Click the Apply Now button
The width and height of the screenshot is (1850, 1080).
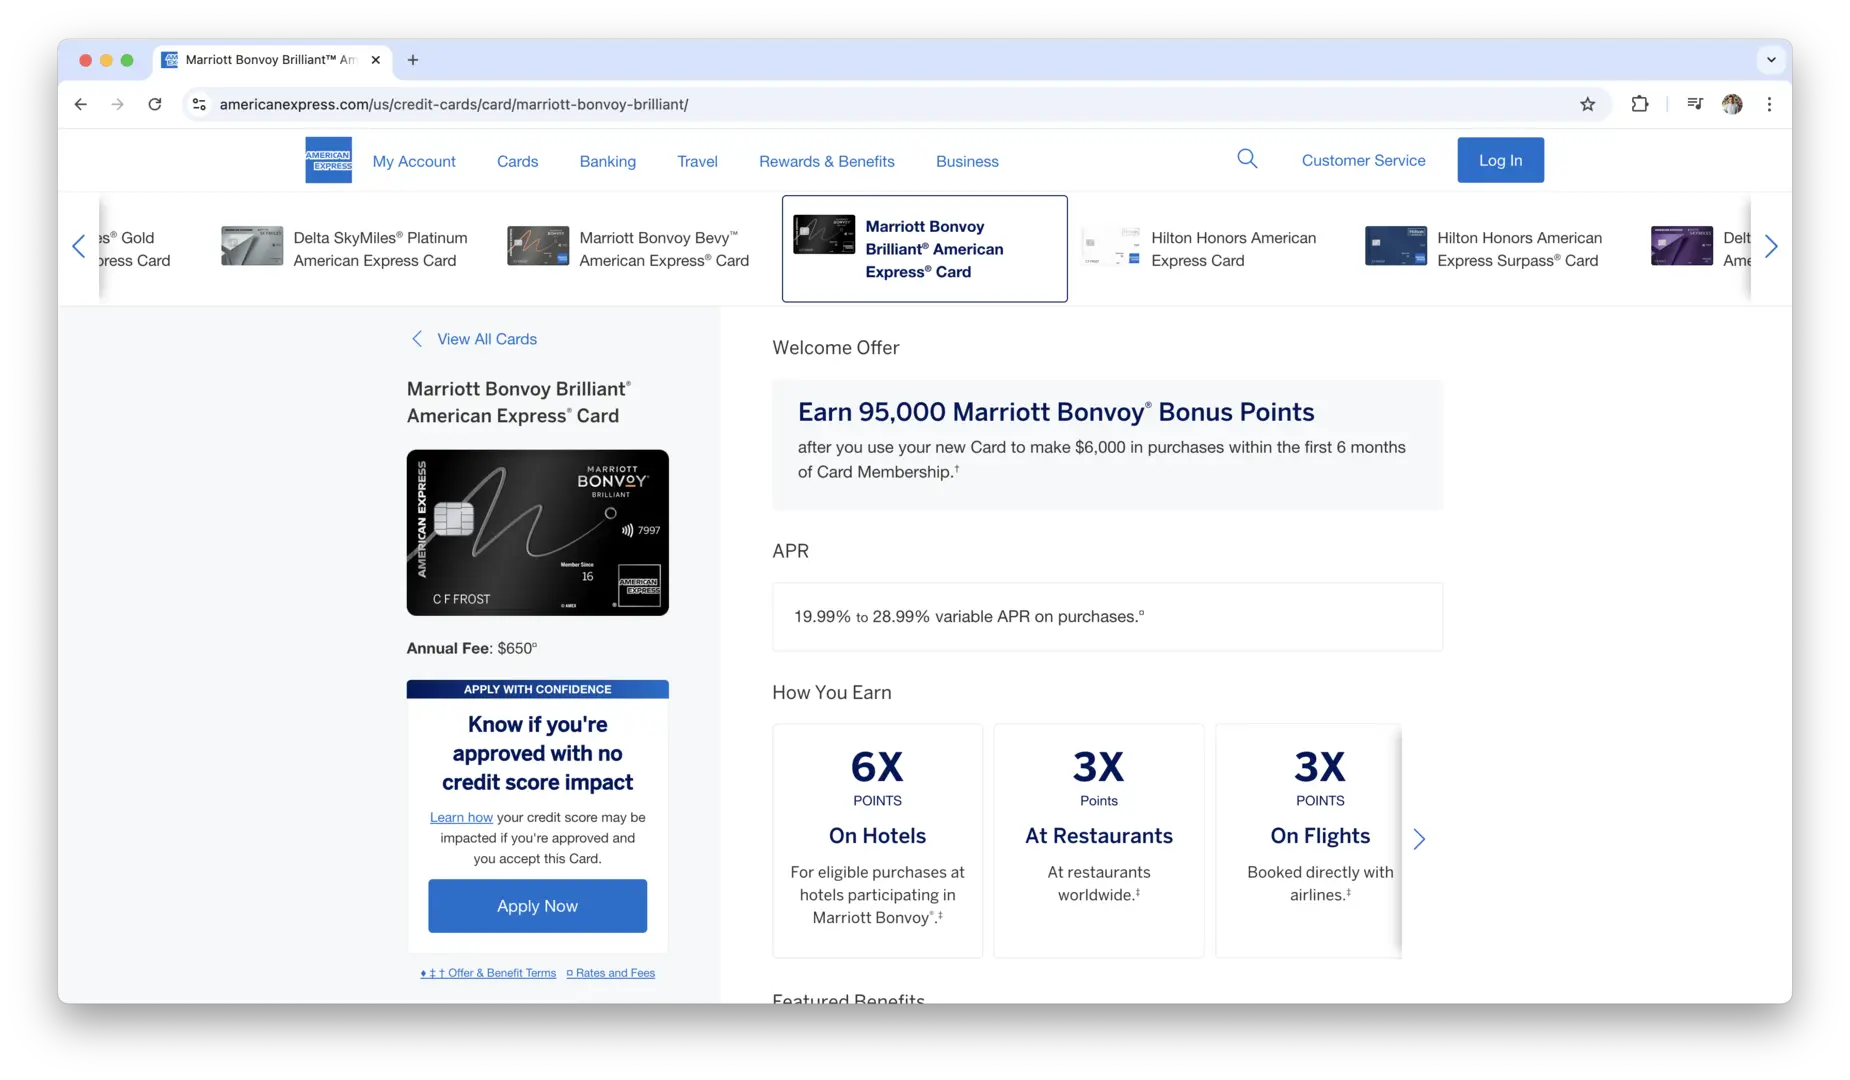click(x=537, y=906)
